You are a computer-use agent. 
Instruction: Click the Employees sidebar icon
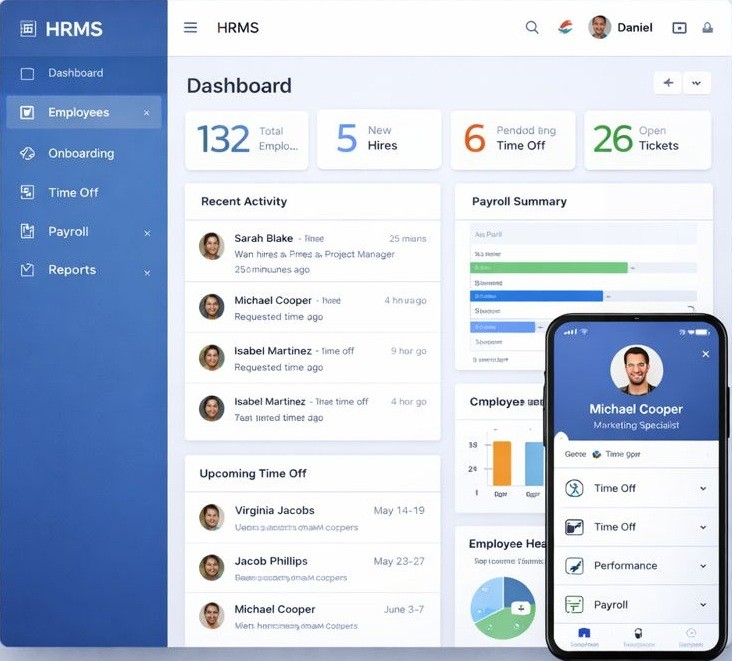tap(27, 113)
